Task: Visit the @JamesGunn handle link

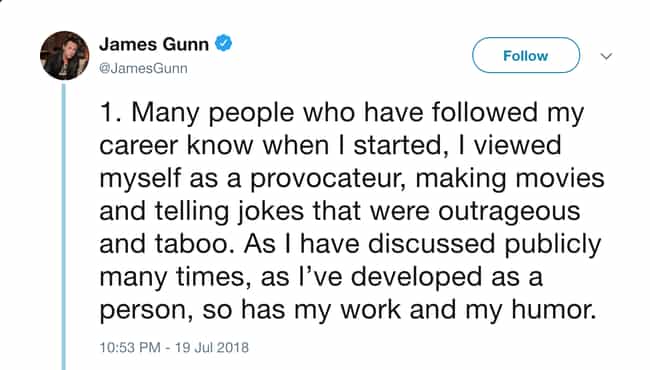Action: [143, 68]
